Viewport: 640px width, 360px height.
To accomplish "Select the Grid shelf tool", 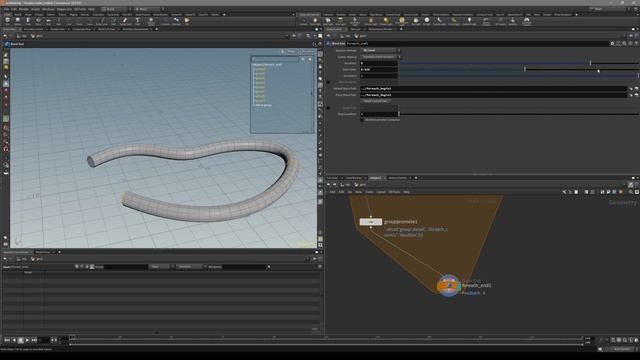I will coord(49,21).
